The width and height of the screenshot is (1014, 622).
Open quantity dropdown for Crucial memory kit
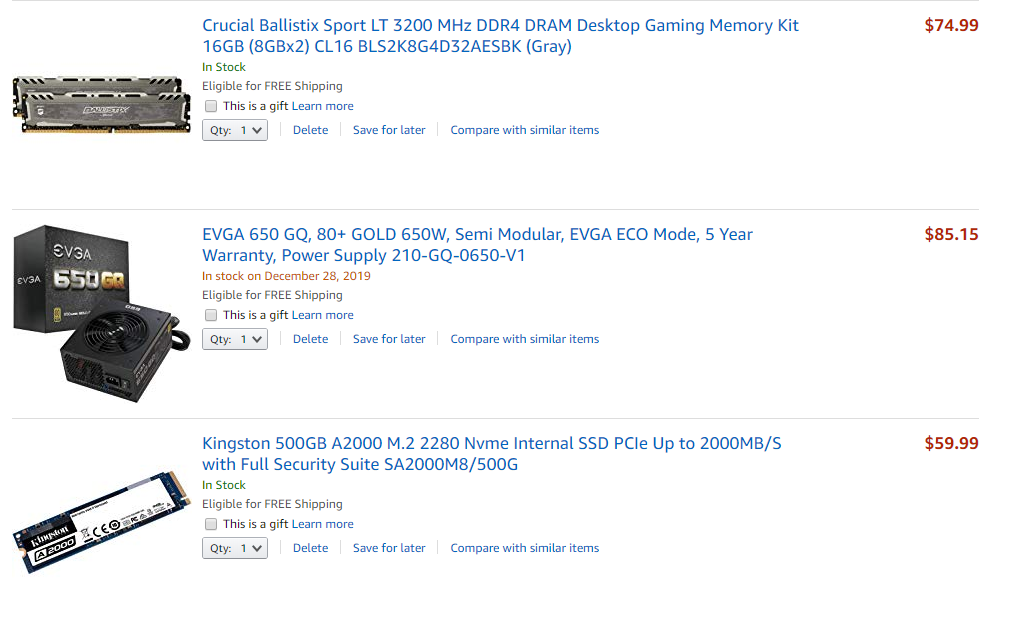[235, 130]
